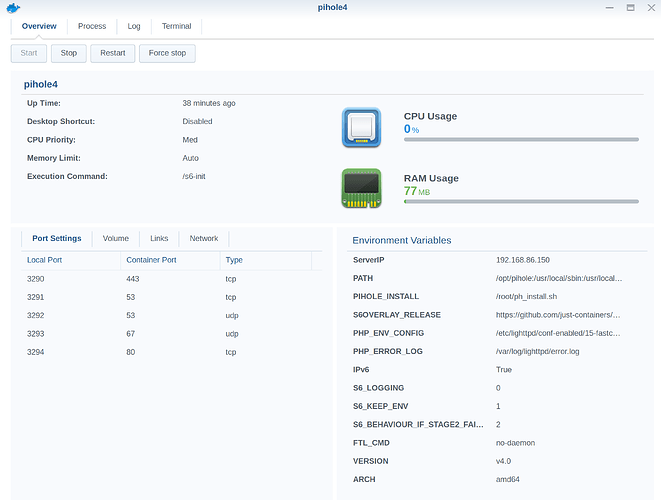Open the Log tab

[134, 26]
